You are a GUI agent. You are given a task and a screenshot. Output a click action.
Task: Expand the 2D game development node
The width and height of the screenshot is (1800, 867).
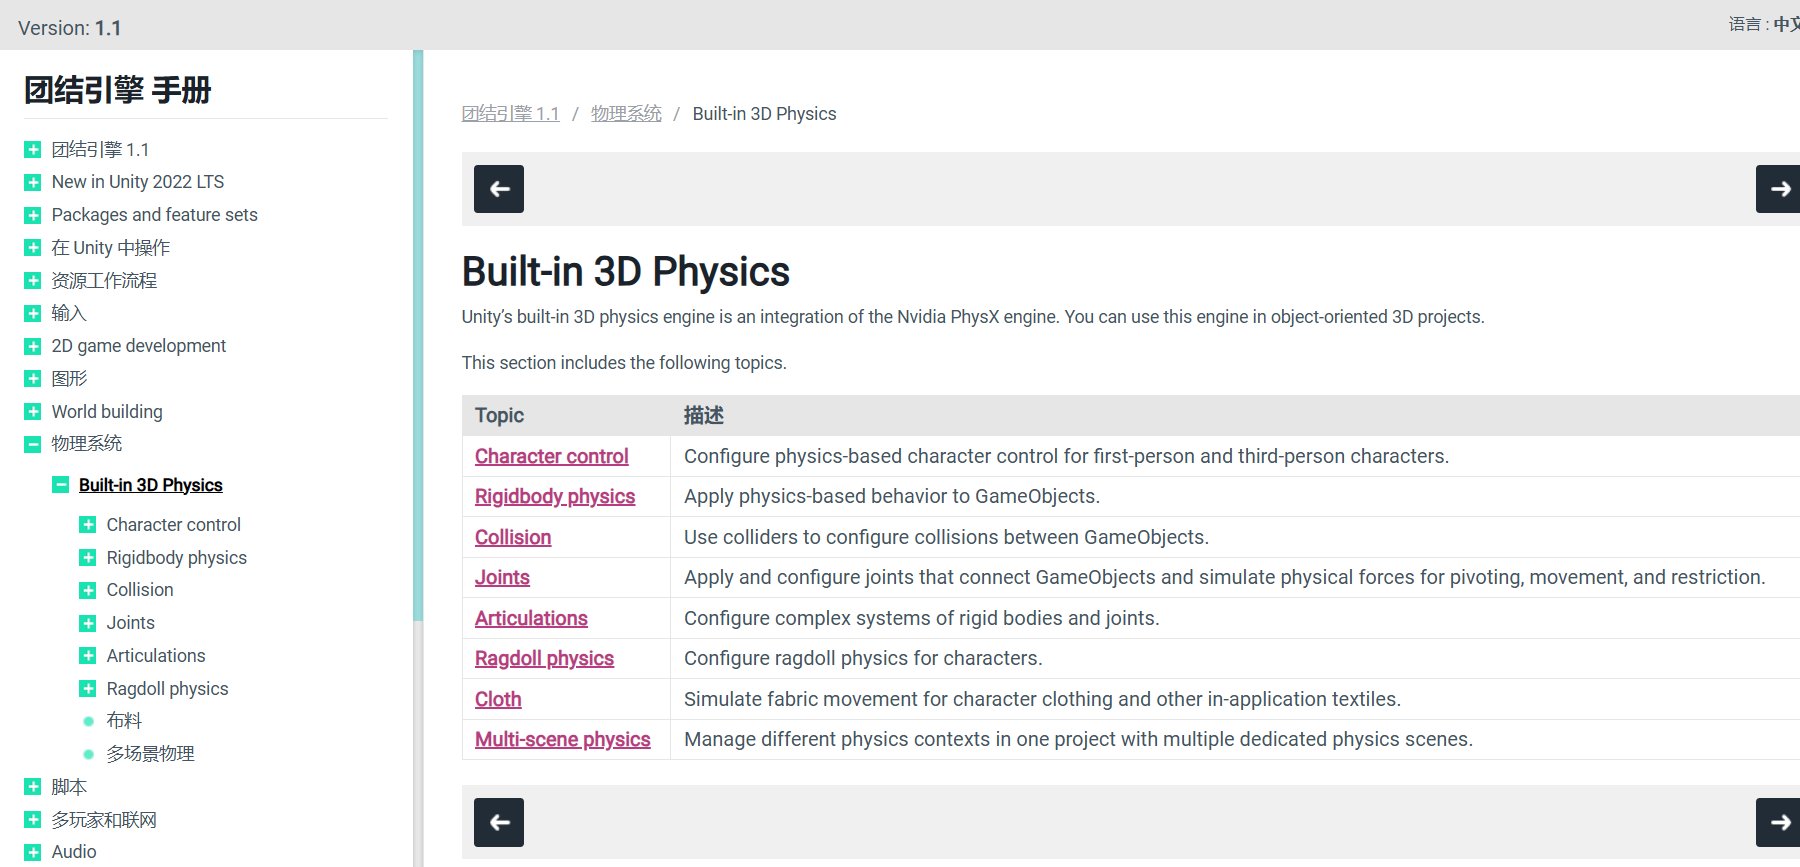coord(33,346)
